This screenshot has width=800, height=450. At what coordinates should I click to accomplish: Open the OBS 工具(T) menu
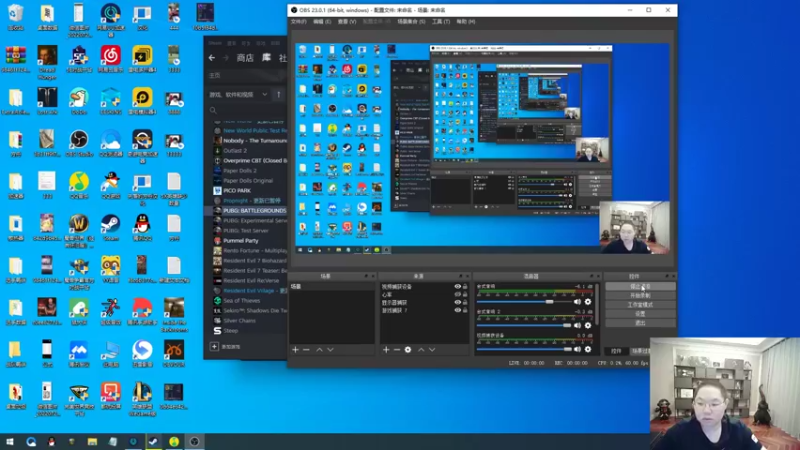[441, 21]
